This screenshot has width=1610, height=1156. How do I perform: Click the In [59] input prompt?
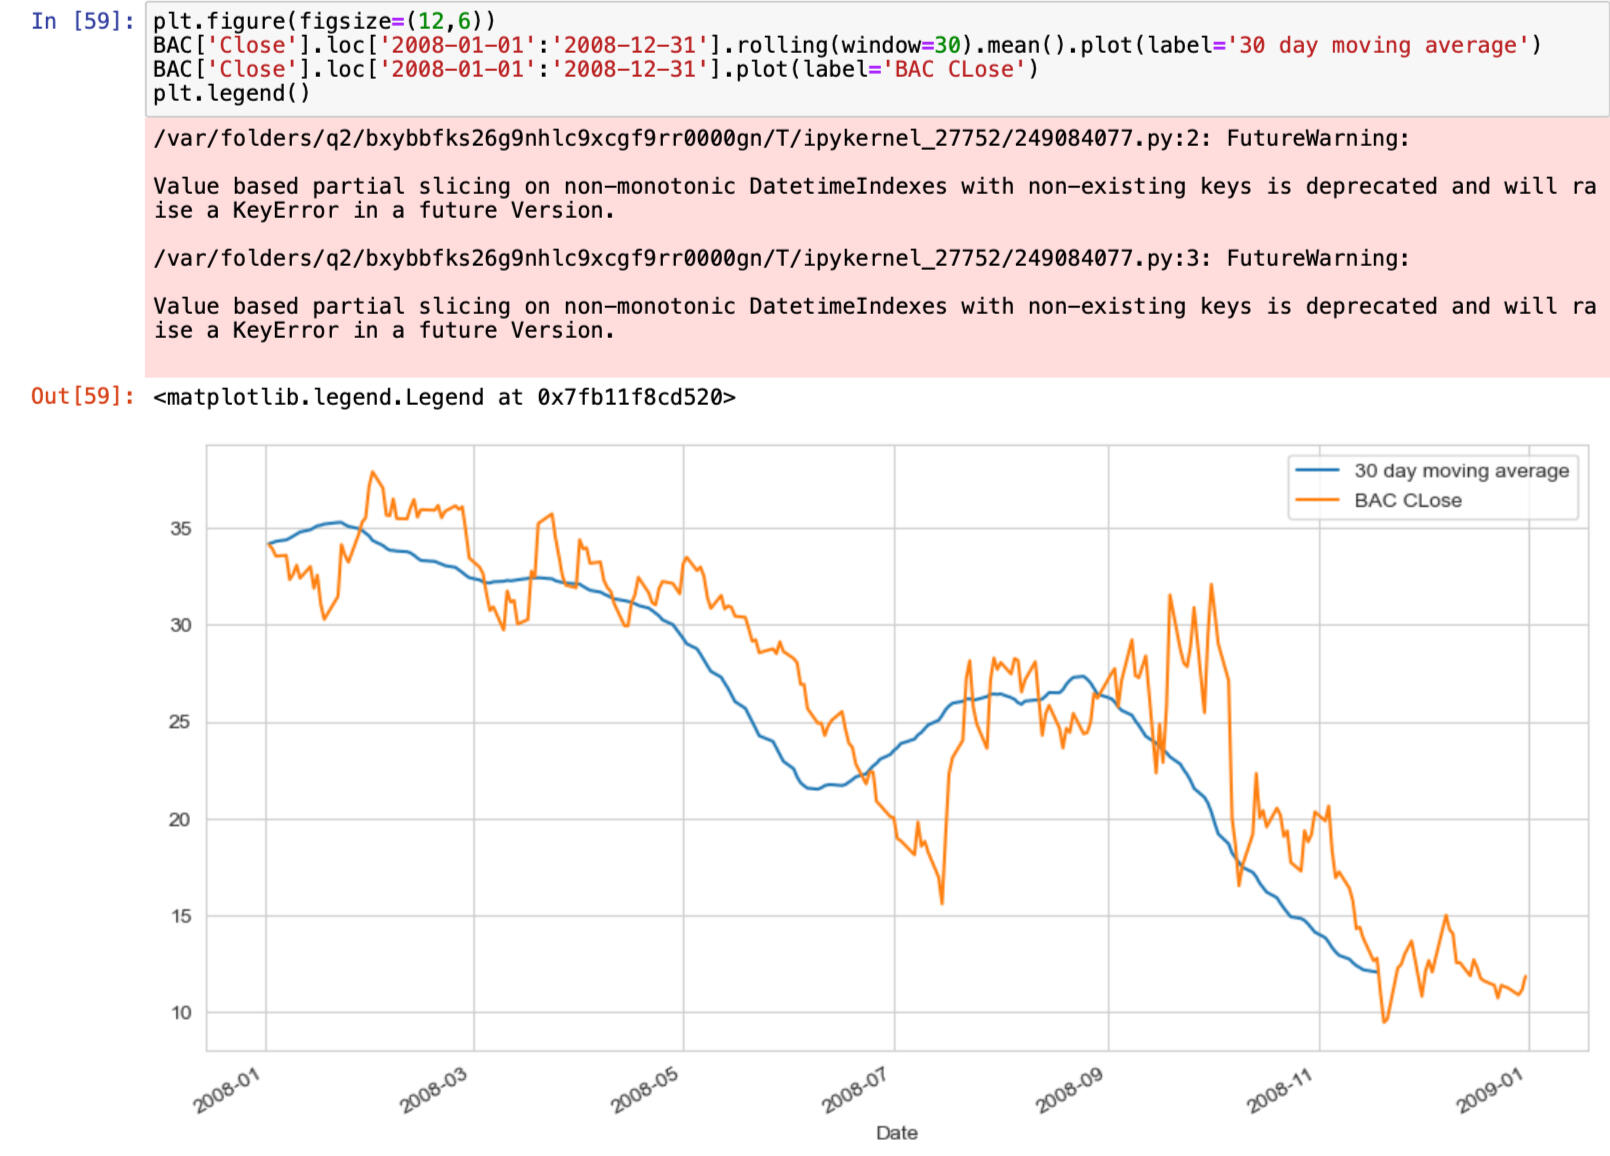pyautogui.click(x=82, y=21)
